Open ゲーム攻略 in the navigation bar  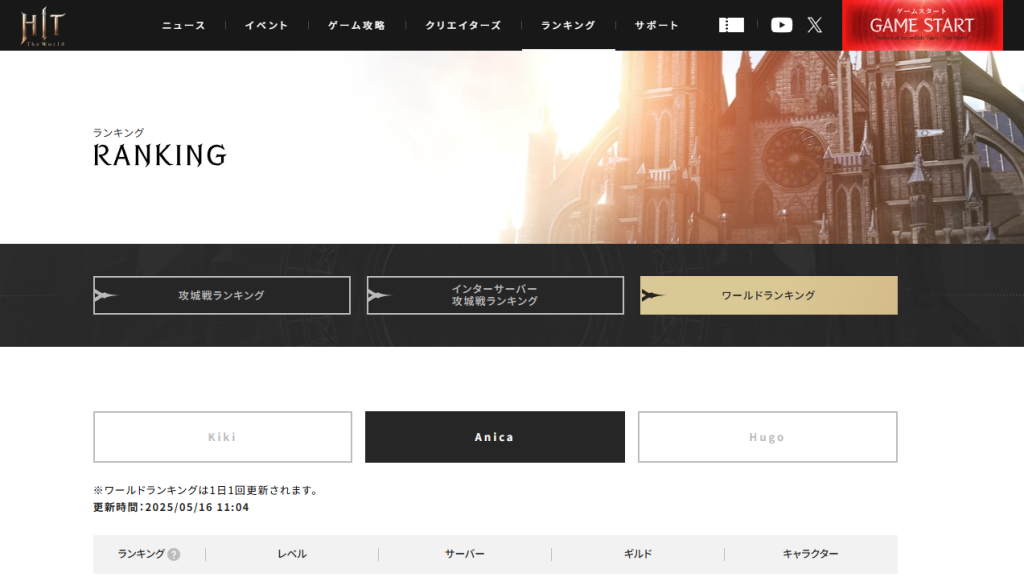pyautogui.click(x=356, y=25)
